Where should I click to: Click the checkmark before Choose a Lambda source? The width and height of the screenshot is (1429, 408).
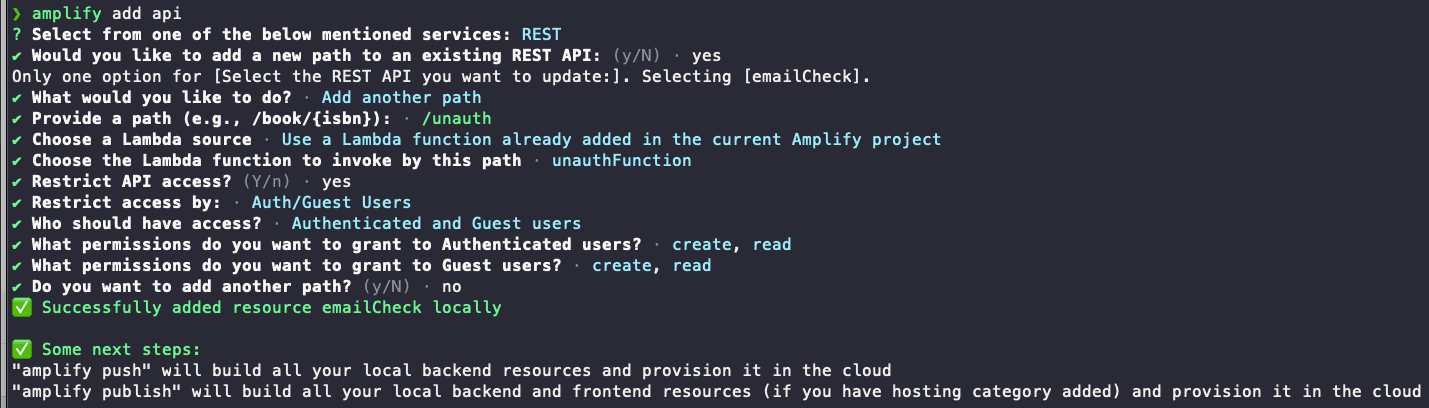16,139
